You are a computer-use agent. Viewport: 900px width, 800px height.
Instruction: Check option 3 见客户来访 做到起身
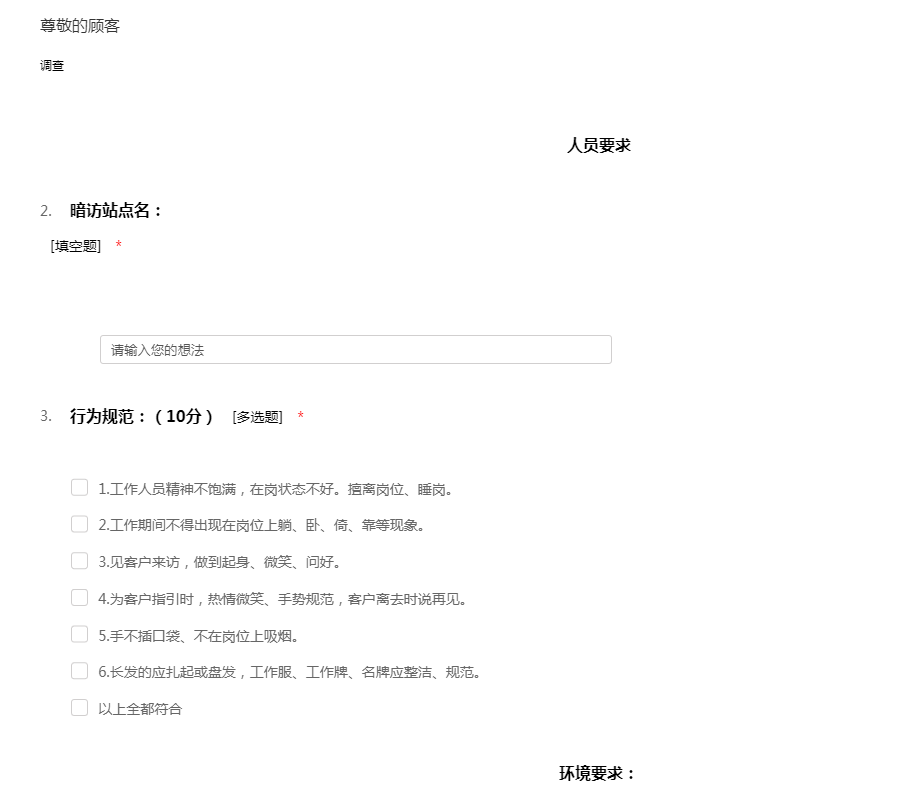pyautogui.click(x=79, y=561)
